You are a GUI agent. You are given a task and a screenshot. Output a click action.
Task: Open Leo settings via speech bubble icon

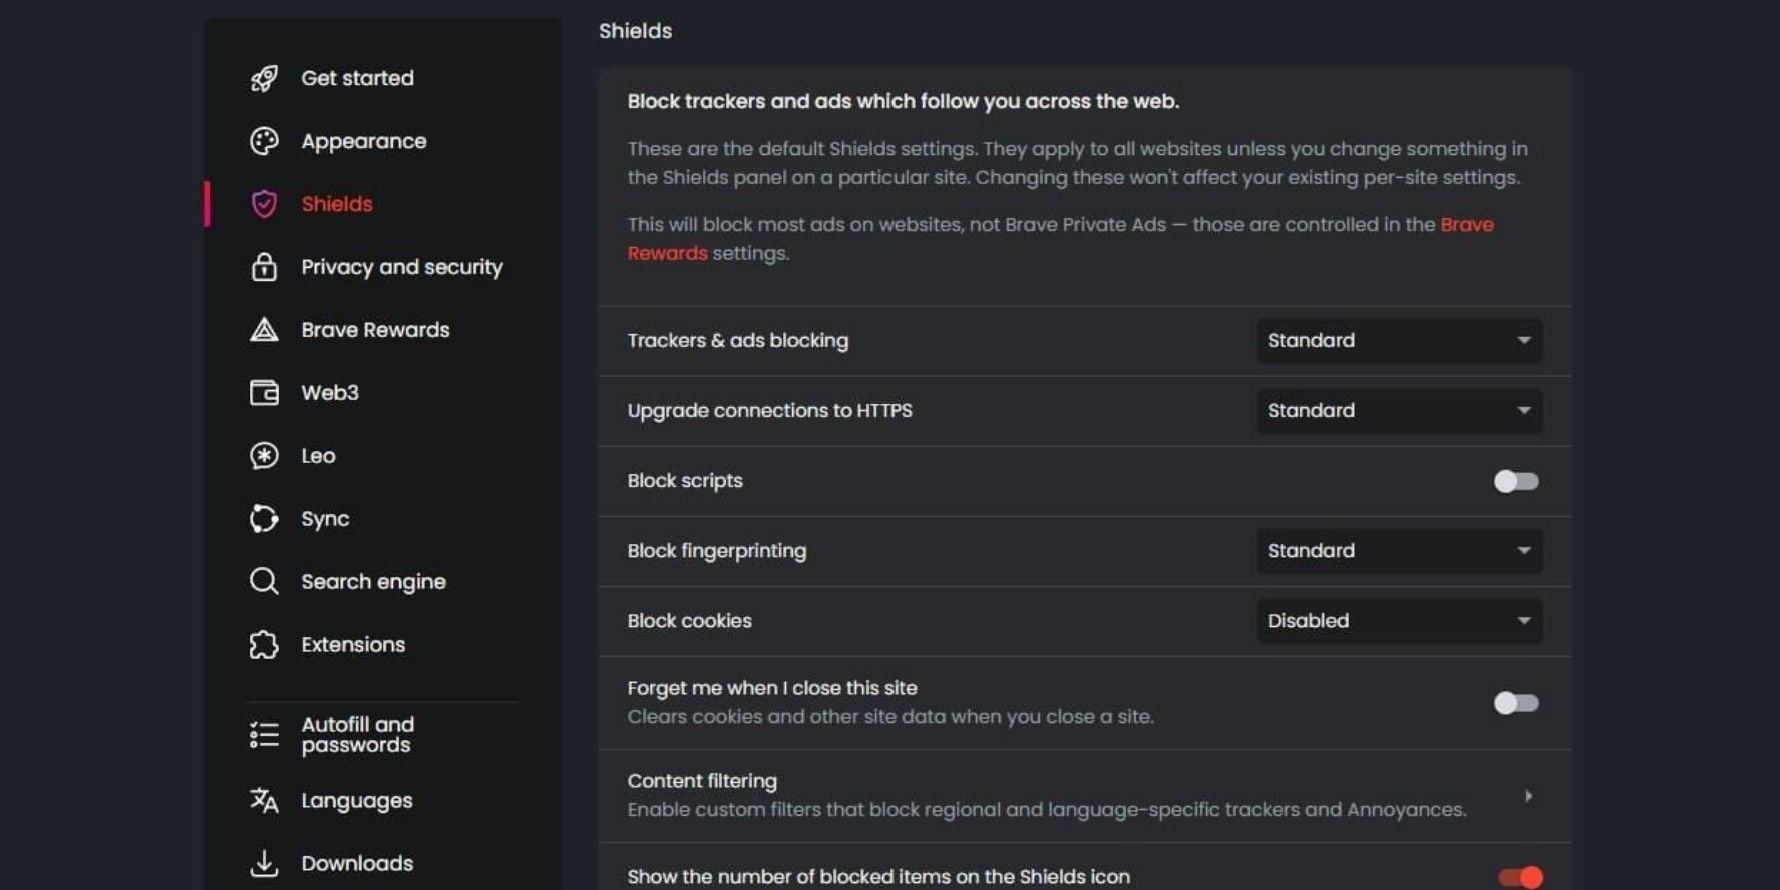pyautogui.click(x=263, y=455)
